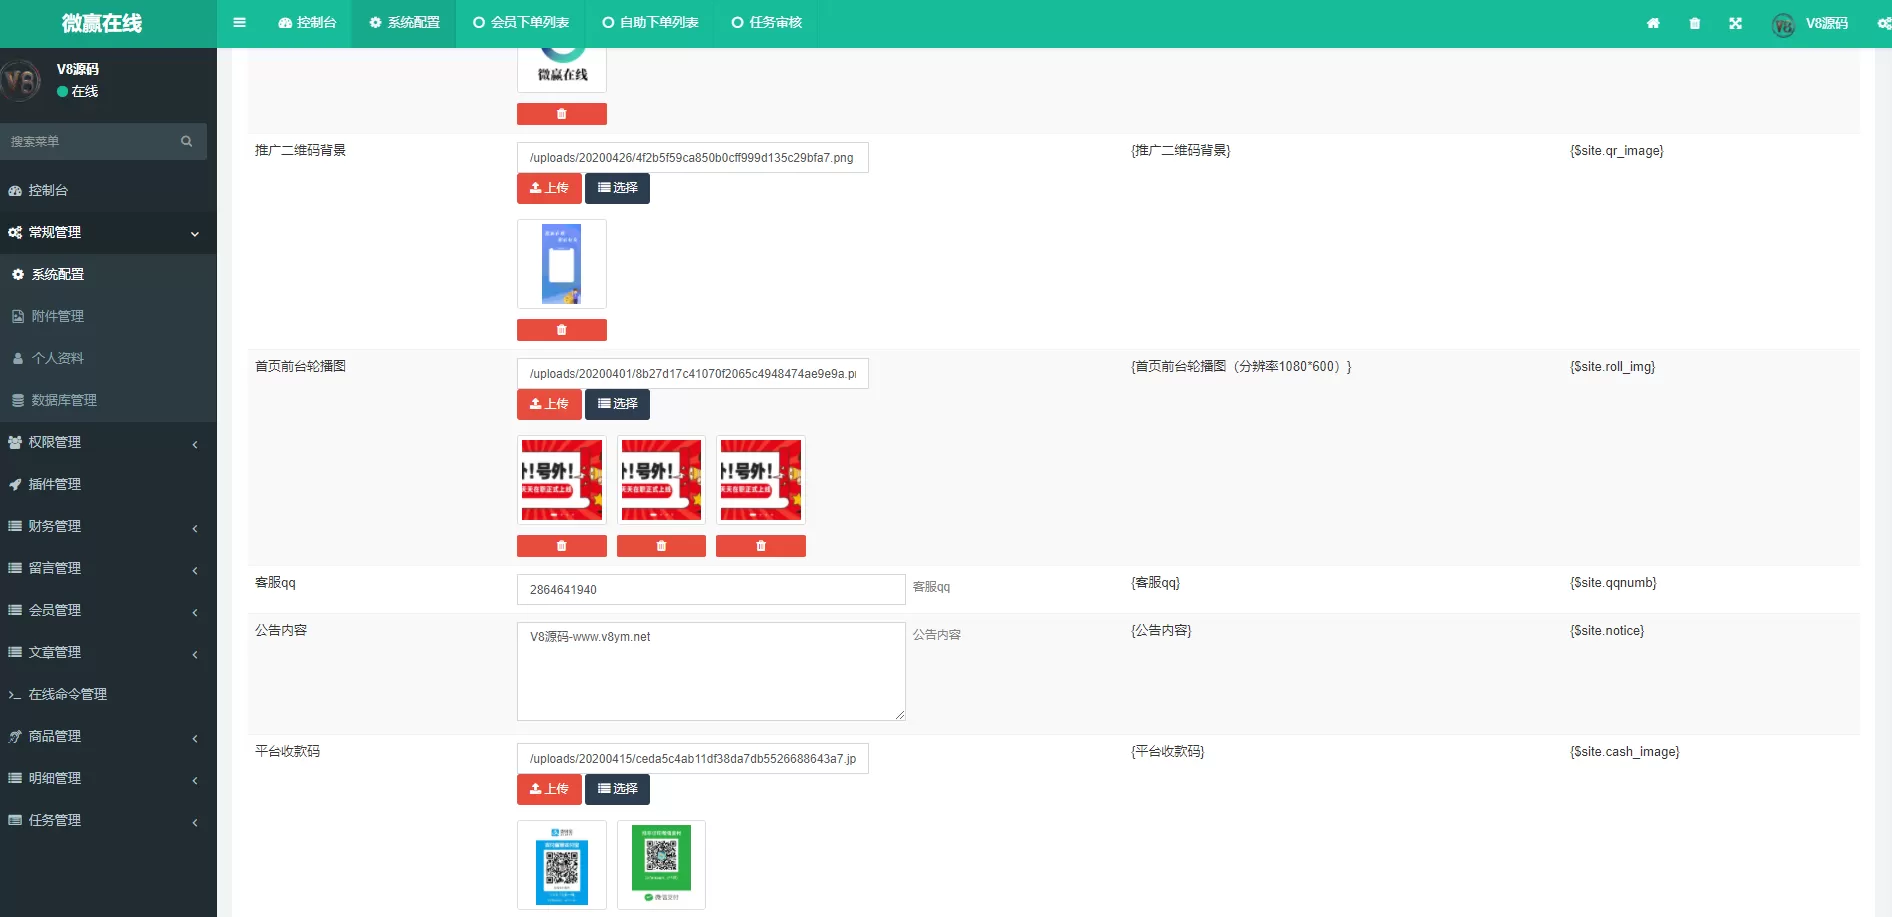Toggle fullscreen icon in top bar
The width and height of the screenshot is (1892, 917).
point(1735,23)
